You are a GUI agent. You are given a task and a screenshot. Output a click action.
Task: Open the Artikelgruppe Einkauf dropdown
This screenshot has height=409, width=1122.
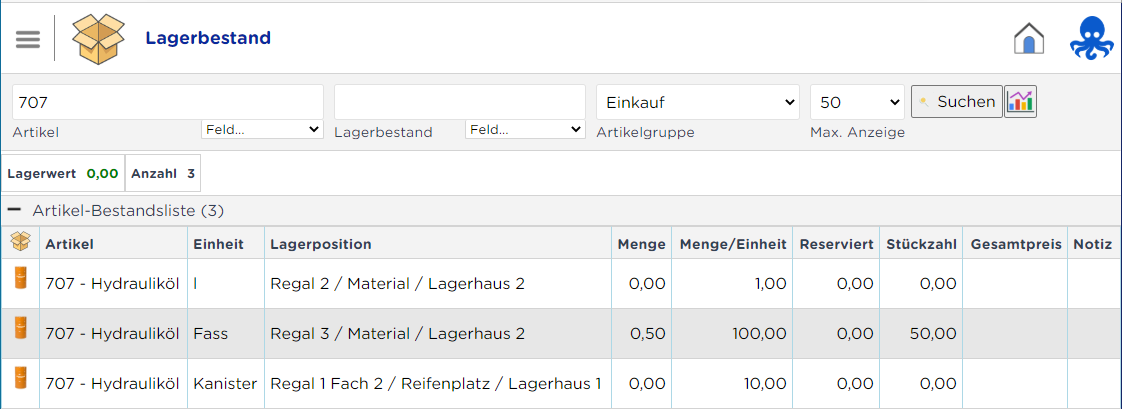(698, 102)
